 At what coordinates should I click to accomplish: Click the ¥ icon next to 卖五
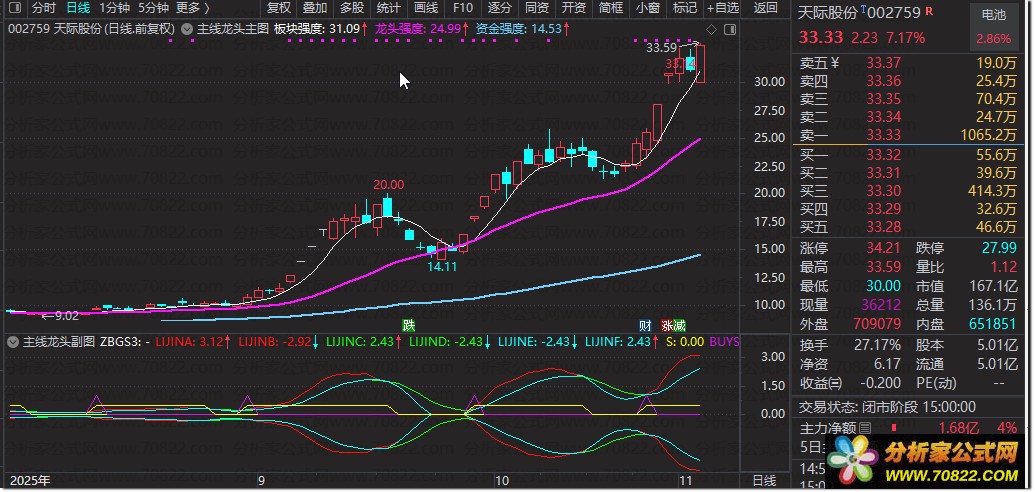pos(834,63)
